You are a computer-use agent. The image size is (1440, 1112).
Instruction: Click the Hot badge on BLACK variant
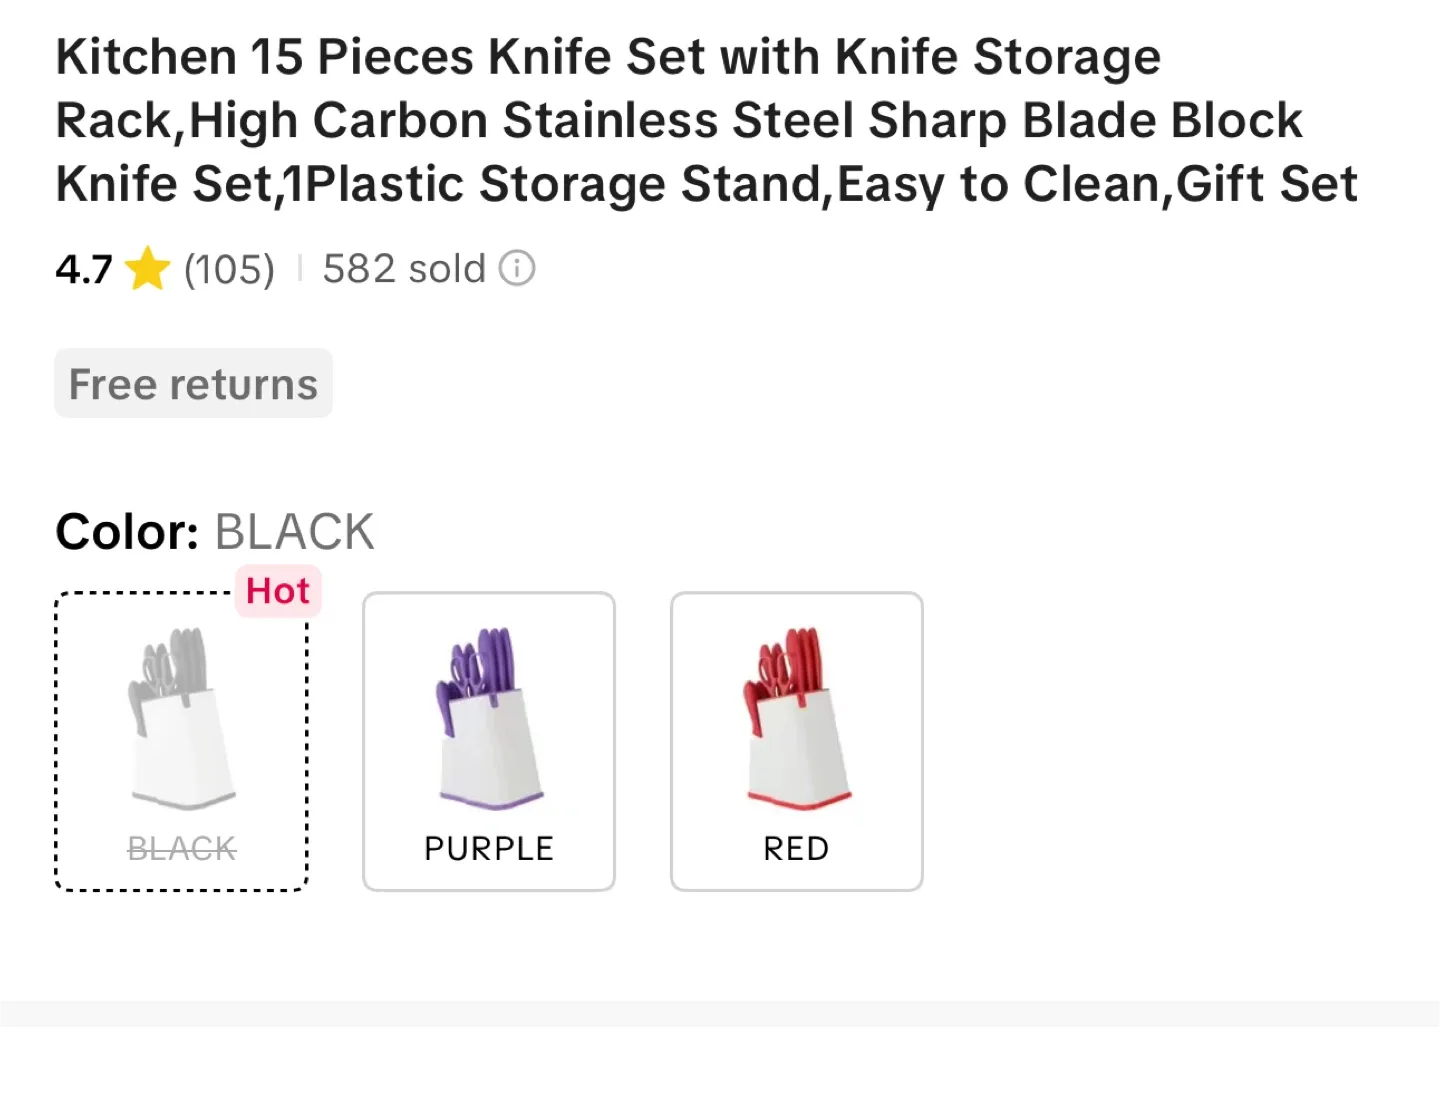coord(277,590)
